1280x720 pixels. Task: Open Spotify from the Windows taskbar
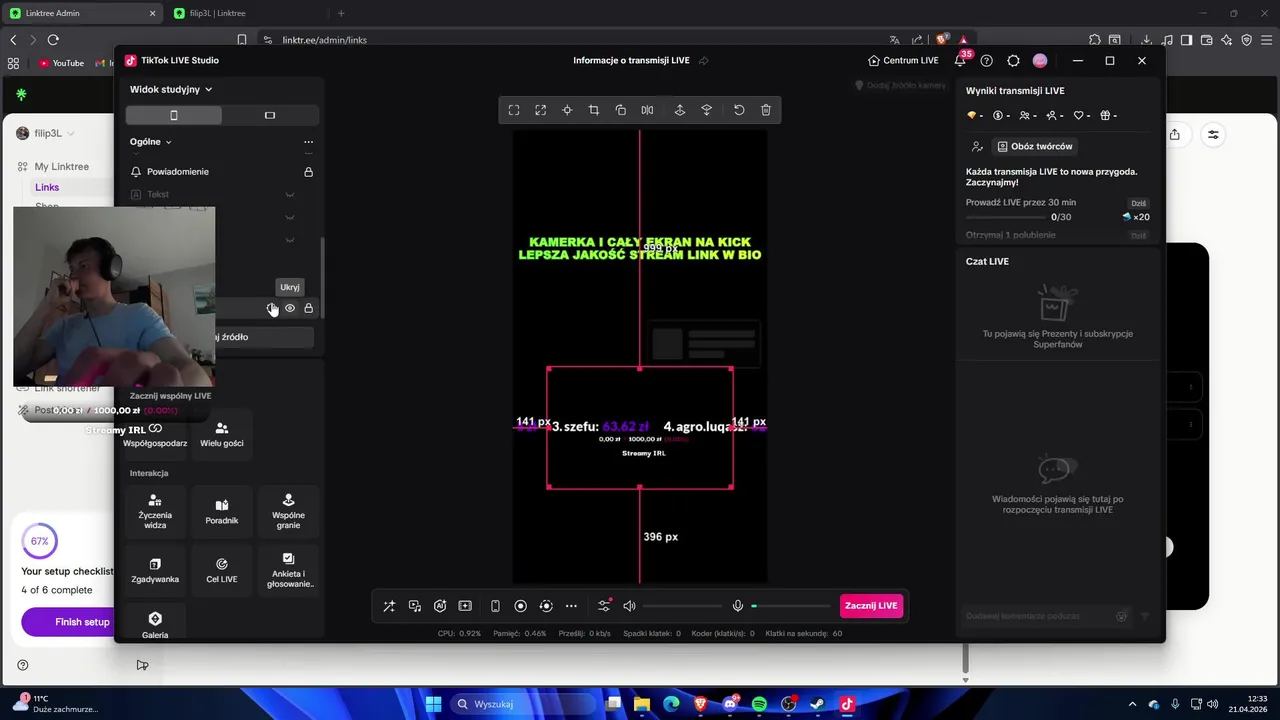pos(759,704)
